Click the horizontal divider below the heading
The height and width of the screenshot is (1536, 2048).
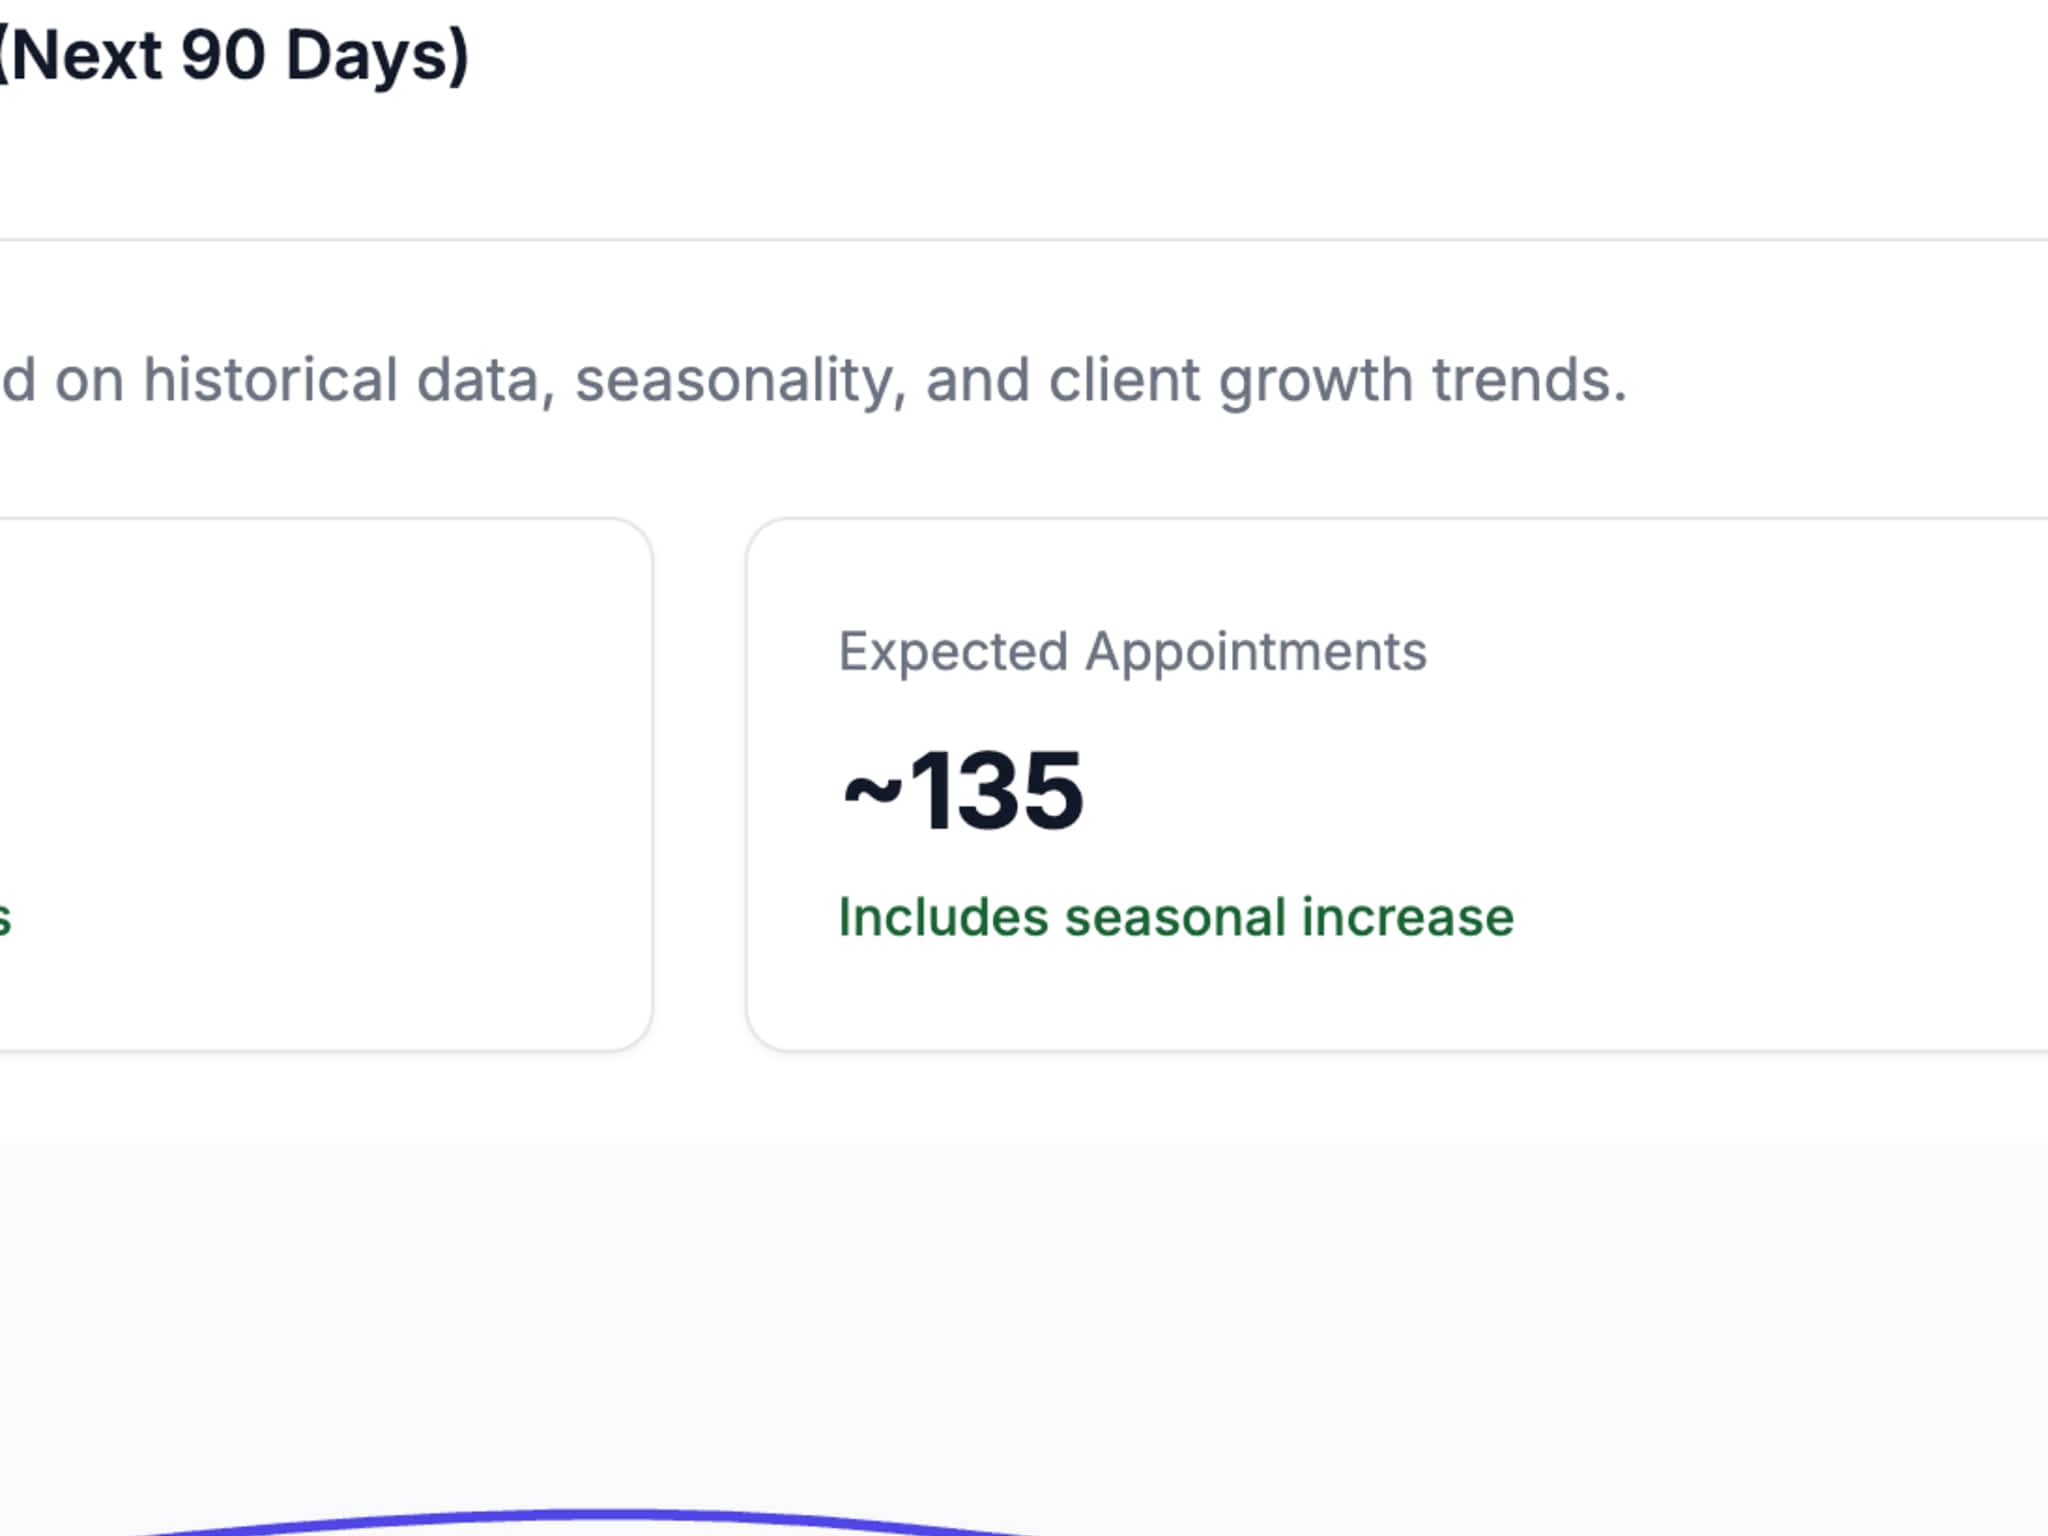[1000, 239]
